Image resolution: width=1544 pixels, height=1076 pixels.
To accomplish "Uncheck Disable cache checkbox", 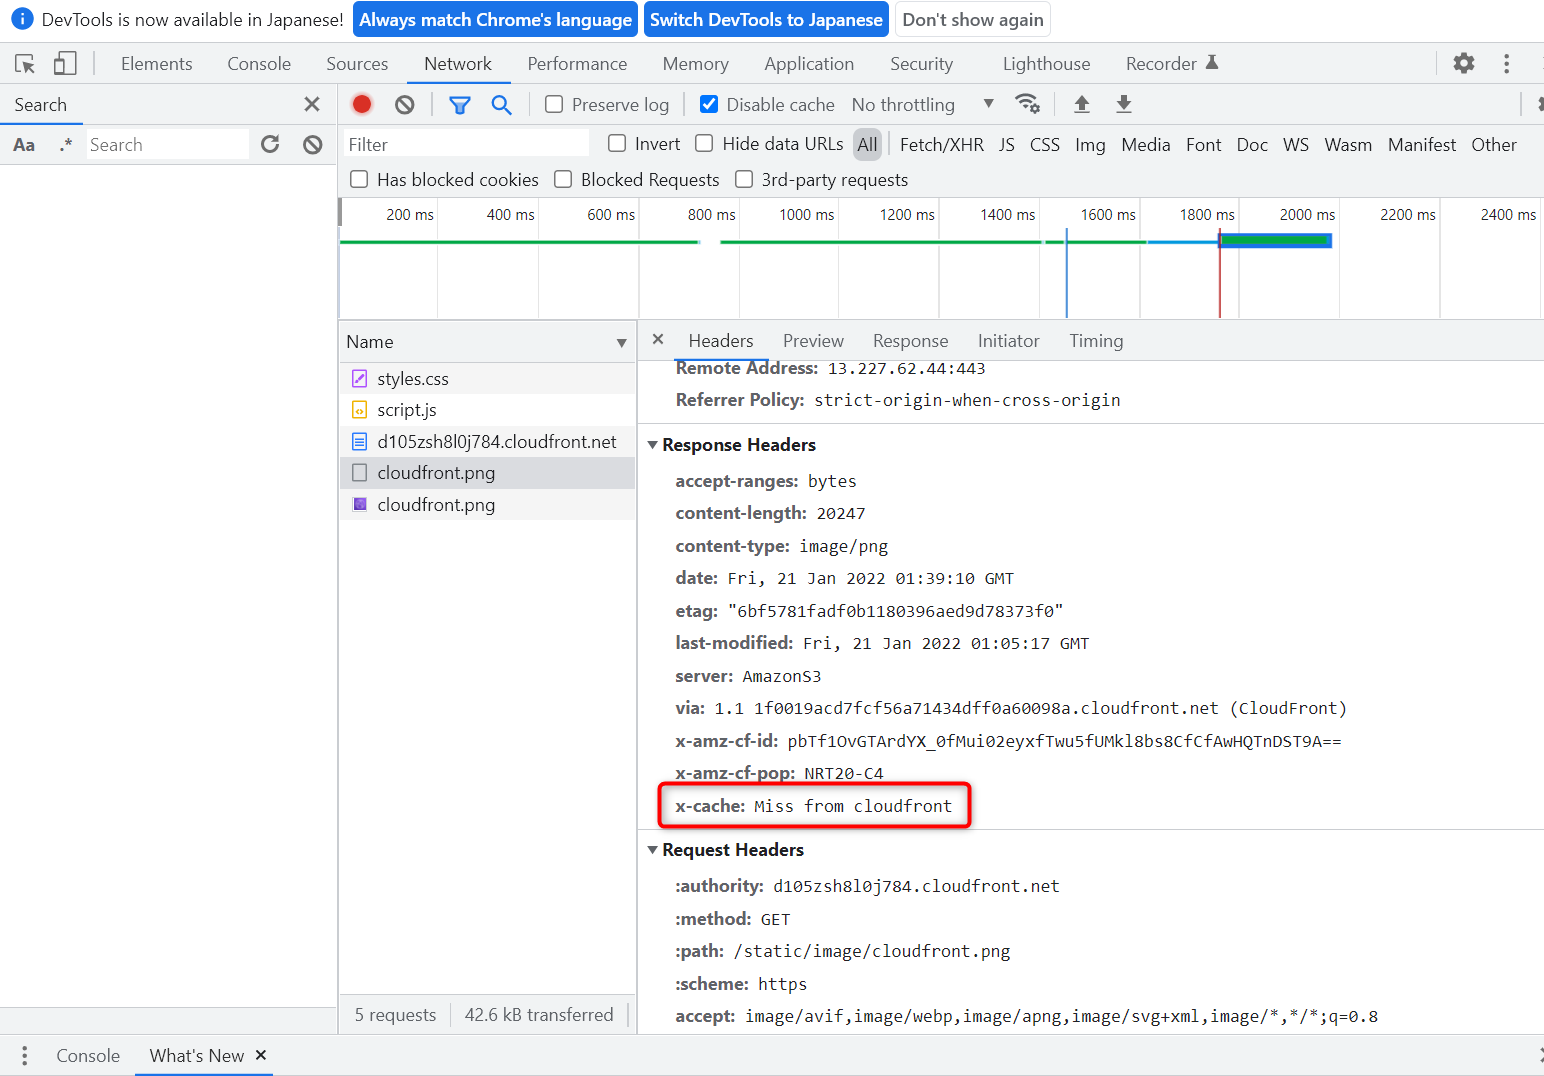I will point(709,104).
